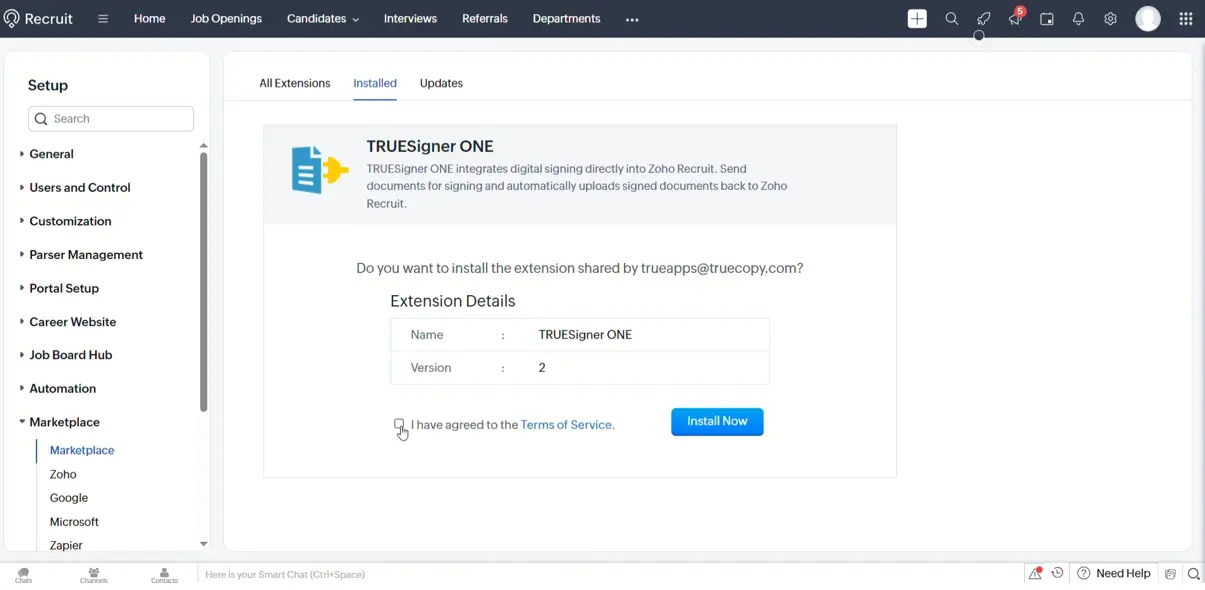Click the icon right of Need Help
Viewport: 1205px width, 590px height.
click(1170, 574)
